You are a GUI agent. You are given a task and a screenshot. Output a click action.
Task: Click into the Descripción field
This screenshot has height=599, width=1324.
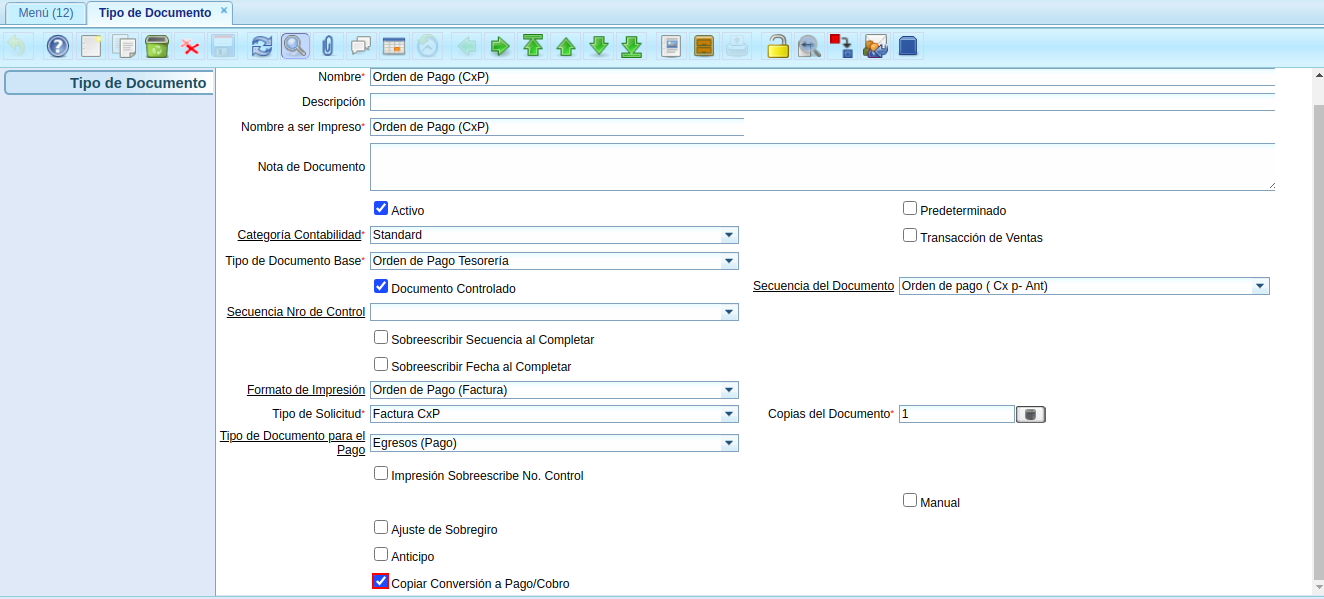(x=822, y=102)
